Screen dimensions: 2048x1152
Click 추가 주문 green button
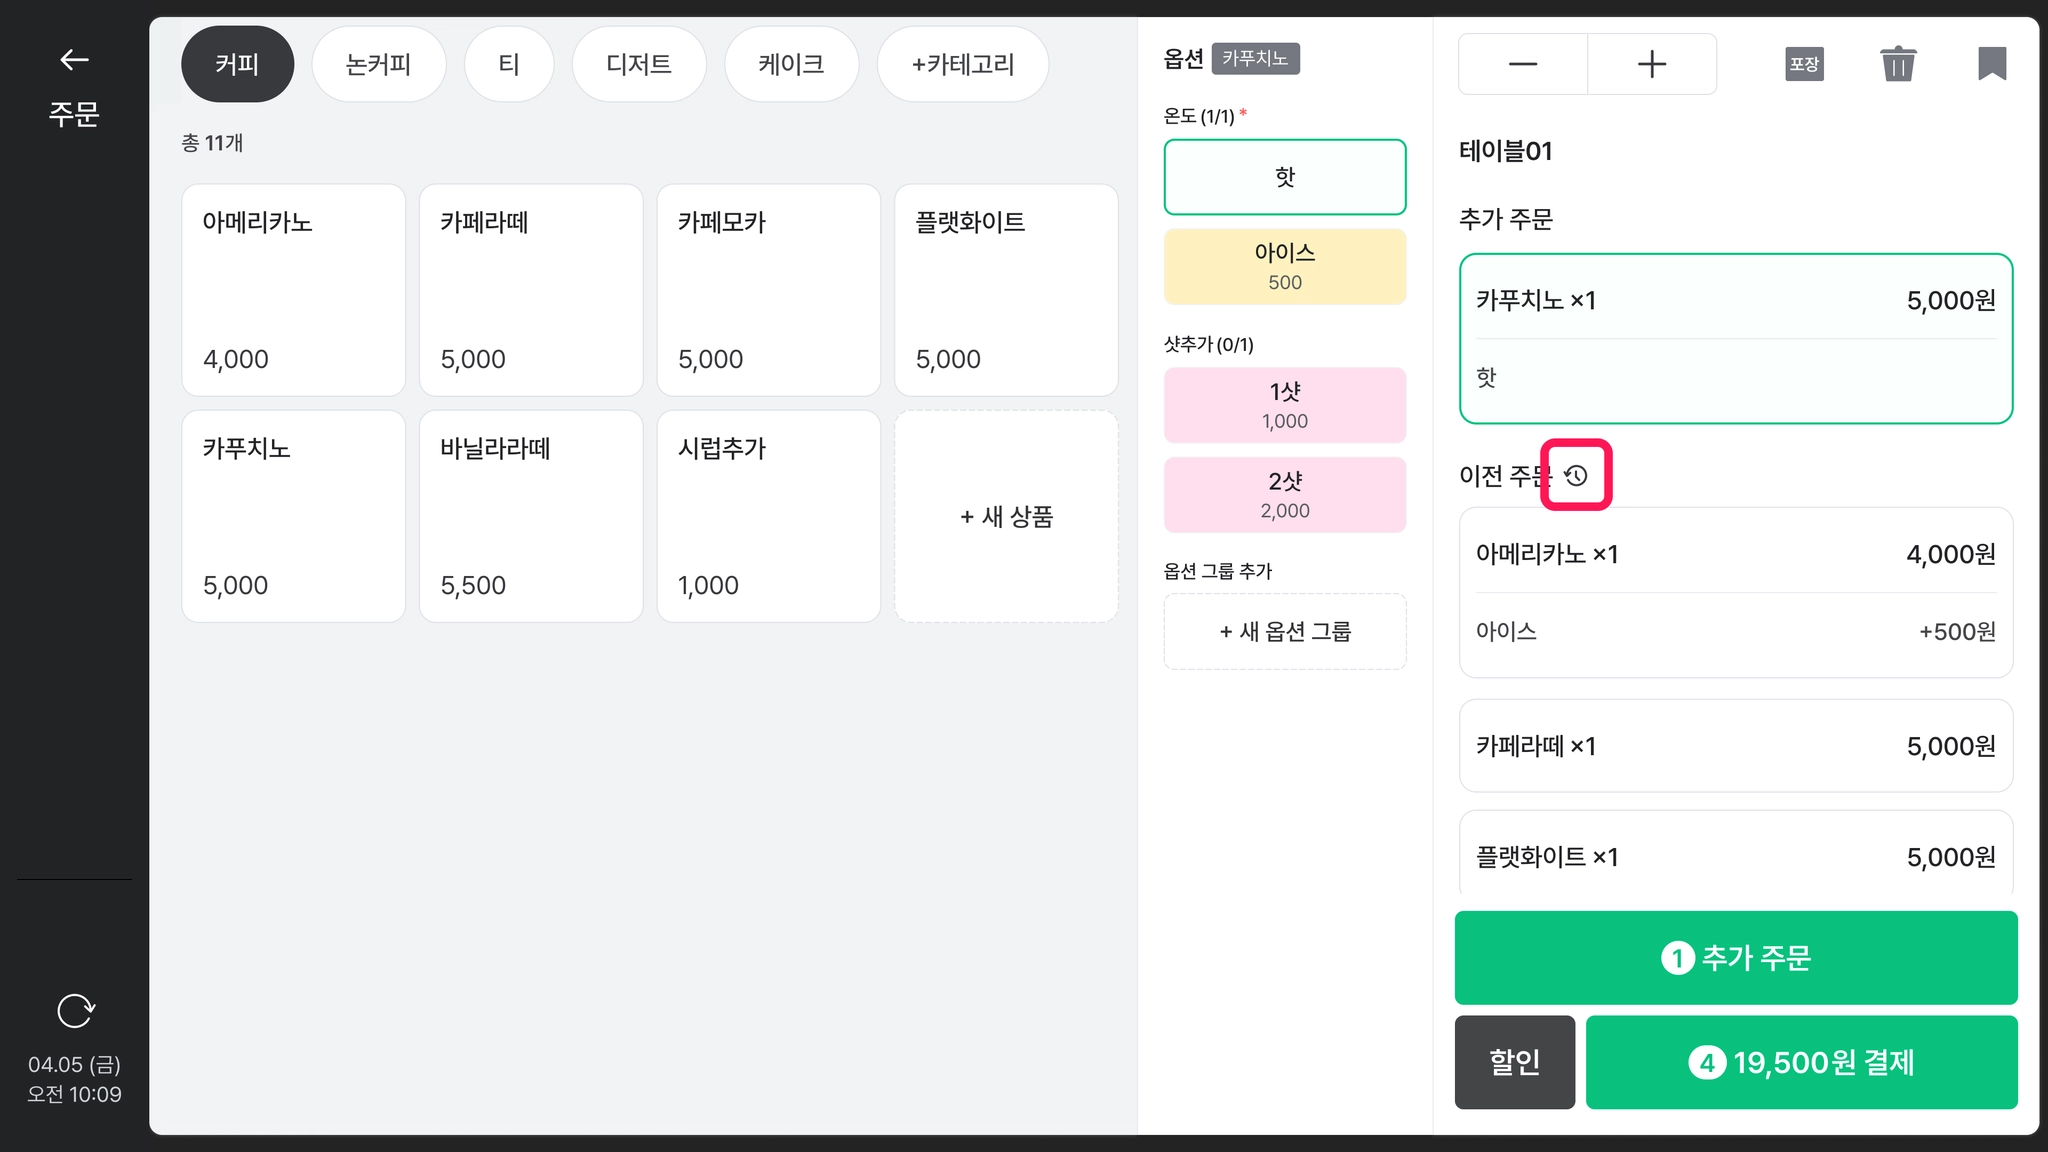[1736, 957]
